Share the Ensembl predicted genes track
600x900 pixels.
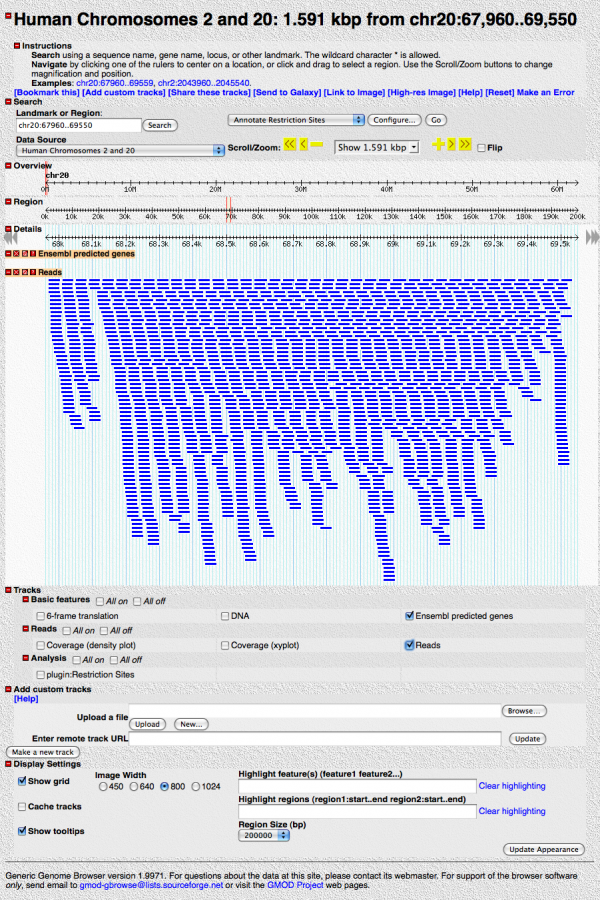click(25, 254)
